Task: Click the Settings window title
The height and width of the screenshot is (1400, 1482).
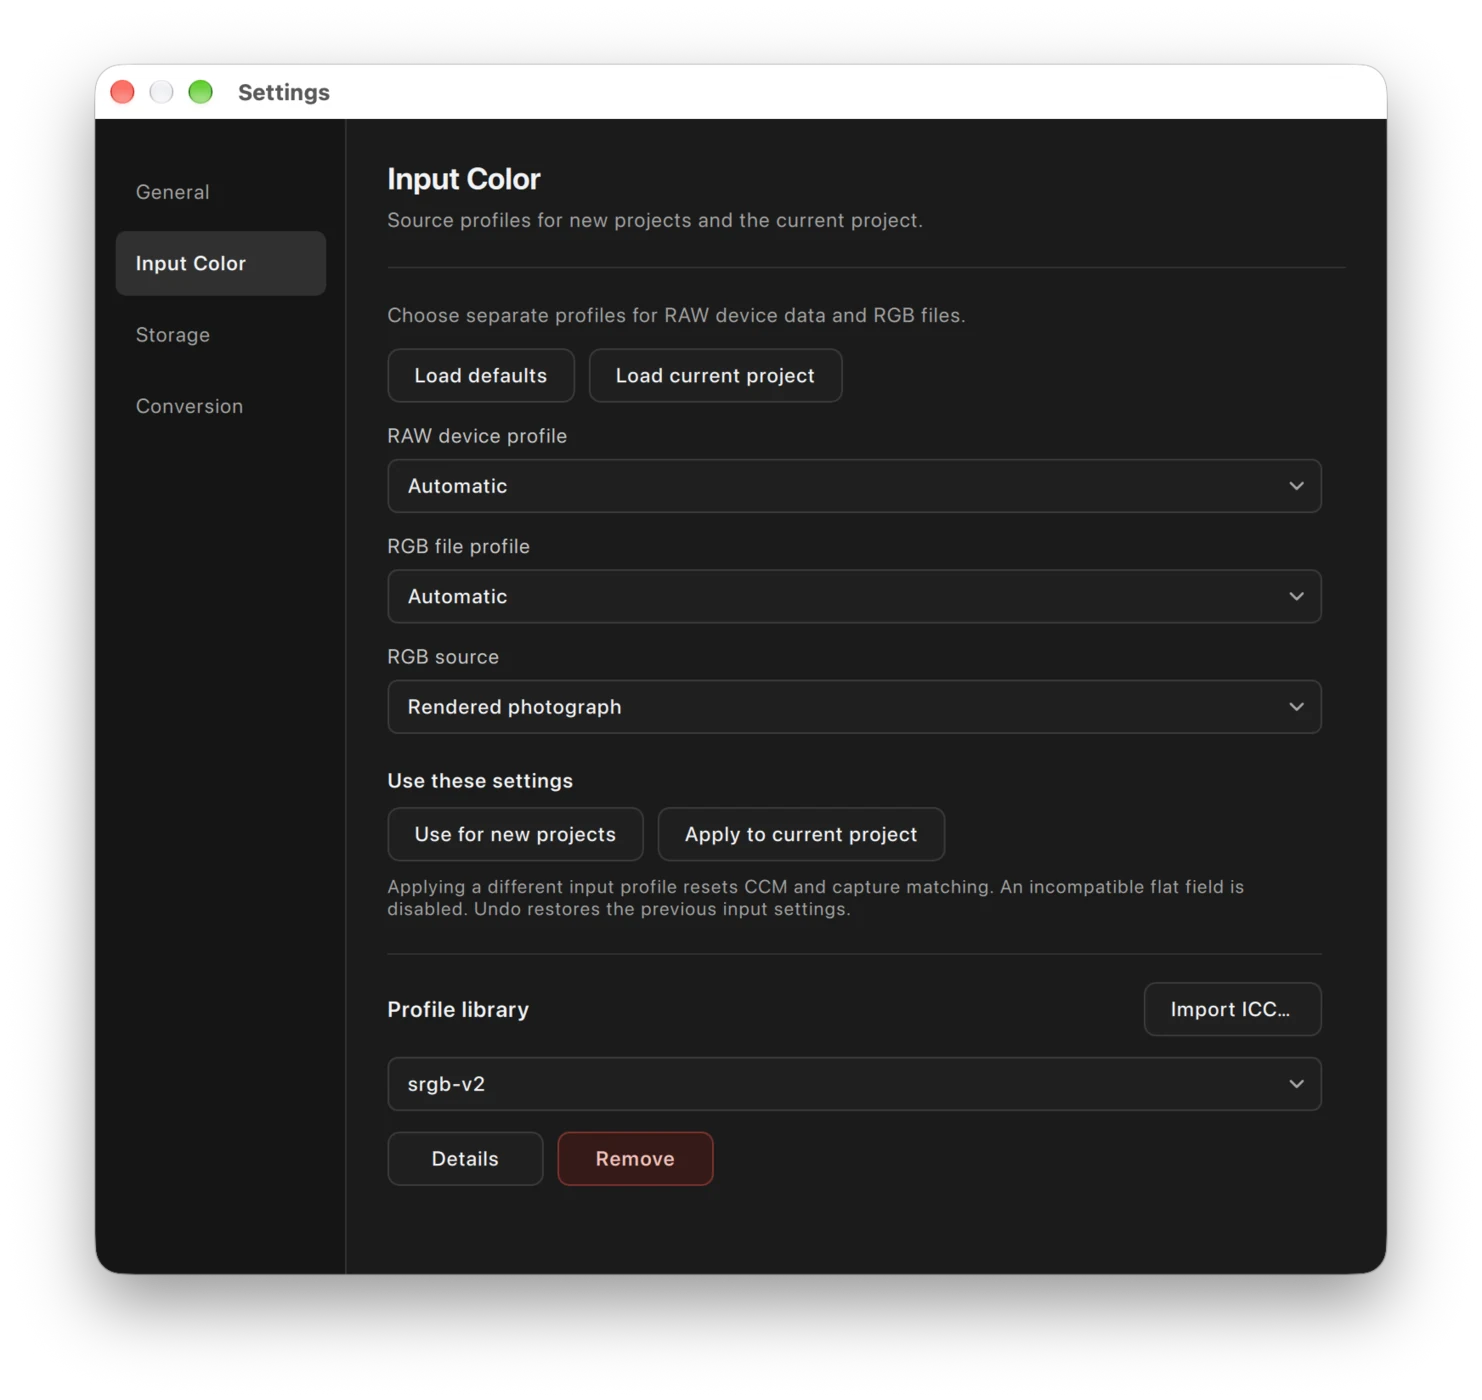Action: (x=284, y=92)
